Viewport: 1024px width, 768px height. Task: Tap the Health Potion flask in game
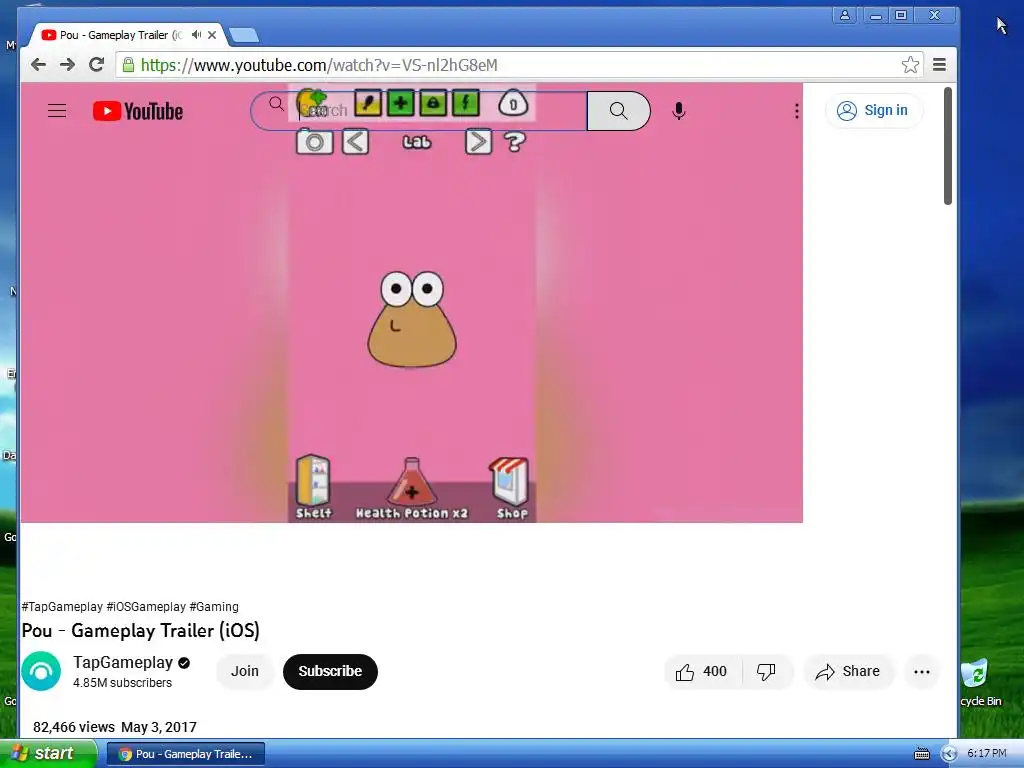(411, 488)
